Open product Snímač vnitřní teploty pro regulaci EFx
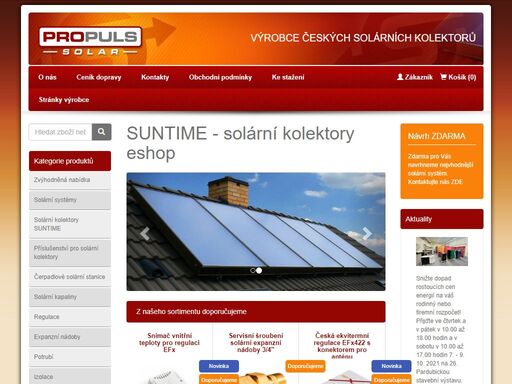512x384 pixels. [169, 343]
